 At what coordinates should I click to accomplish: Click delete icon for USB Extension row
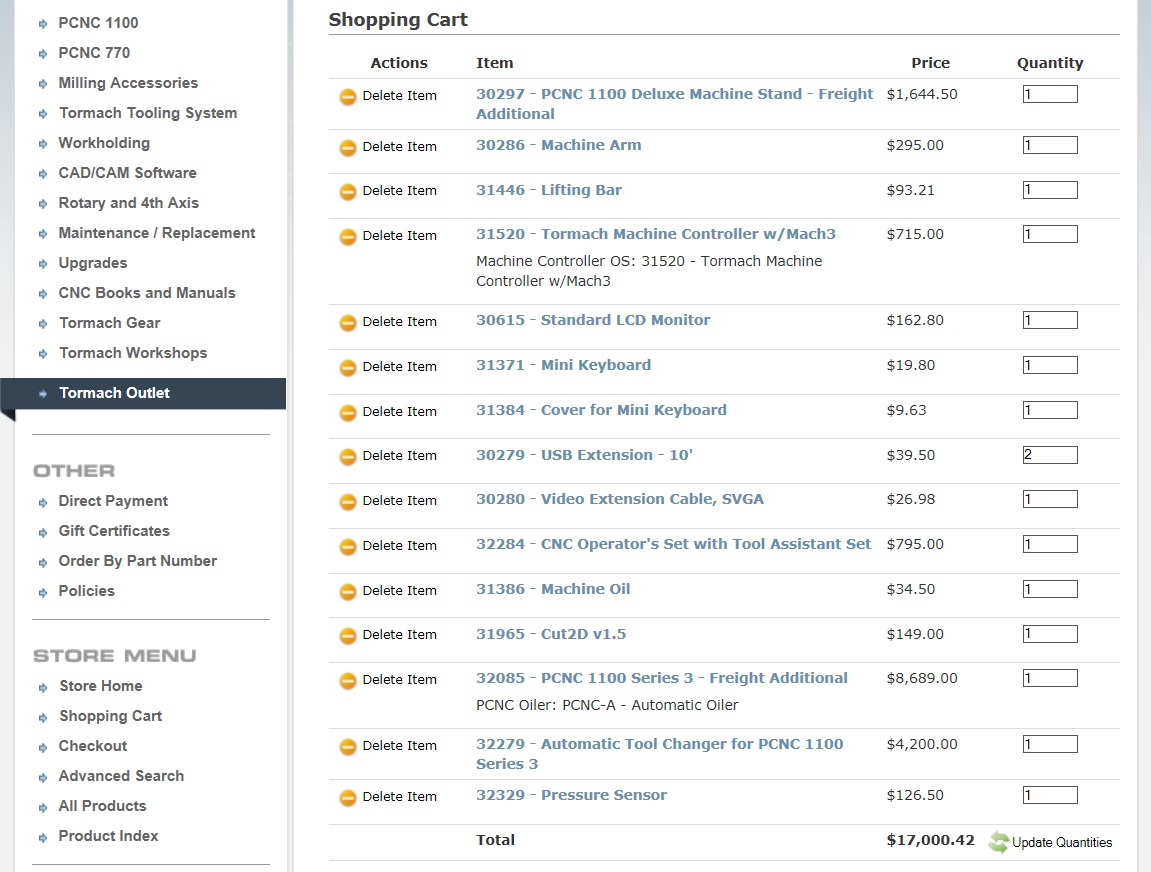[x=348, y=457]
